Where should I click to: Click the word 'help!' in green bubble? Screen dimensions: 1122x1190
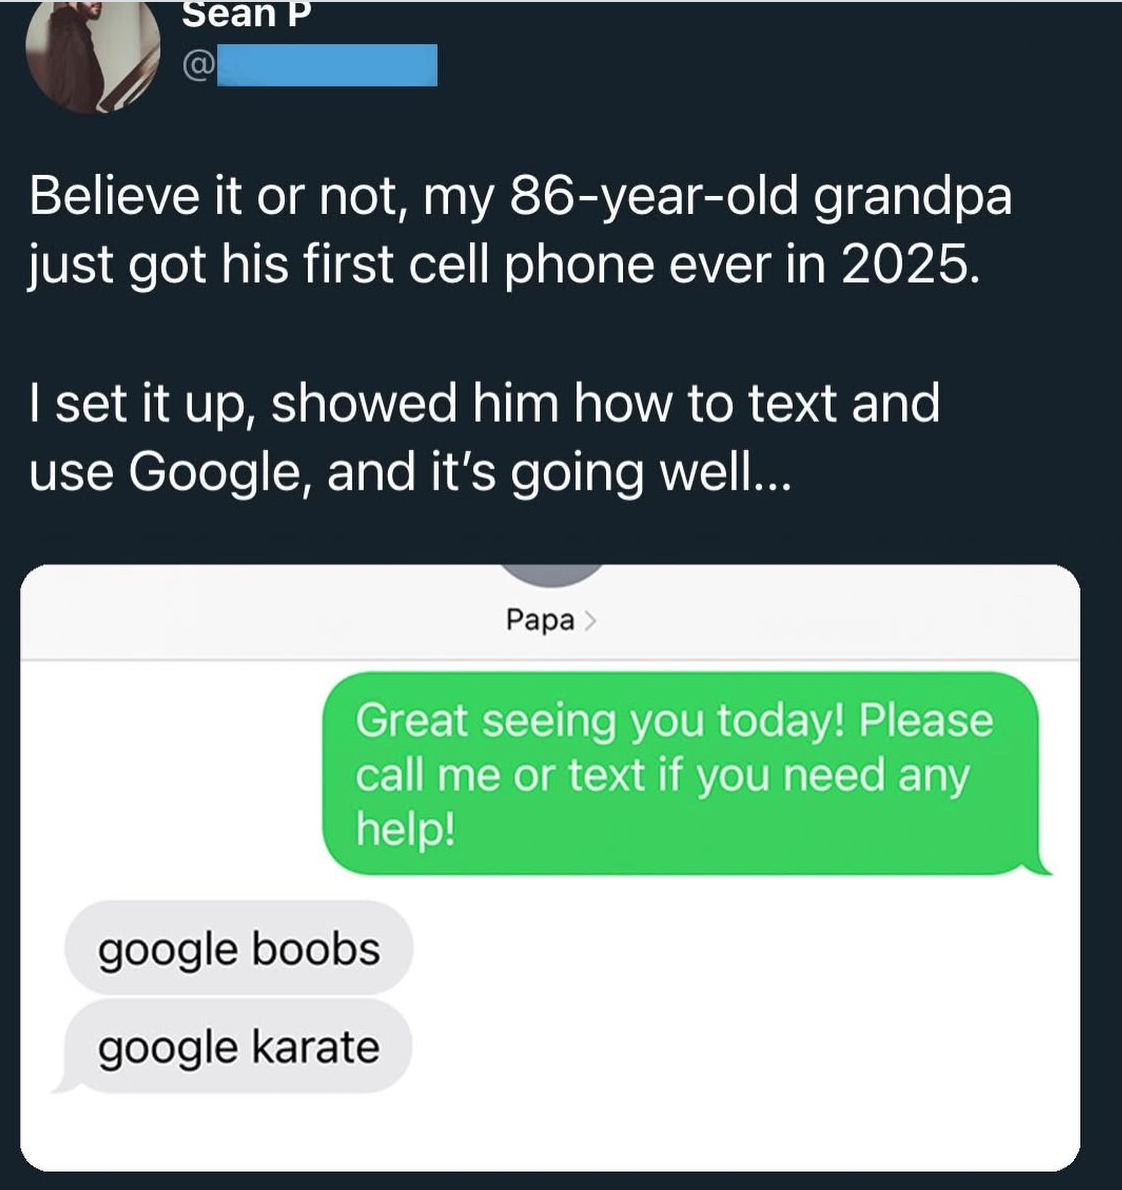(406, 828)
